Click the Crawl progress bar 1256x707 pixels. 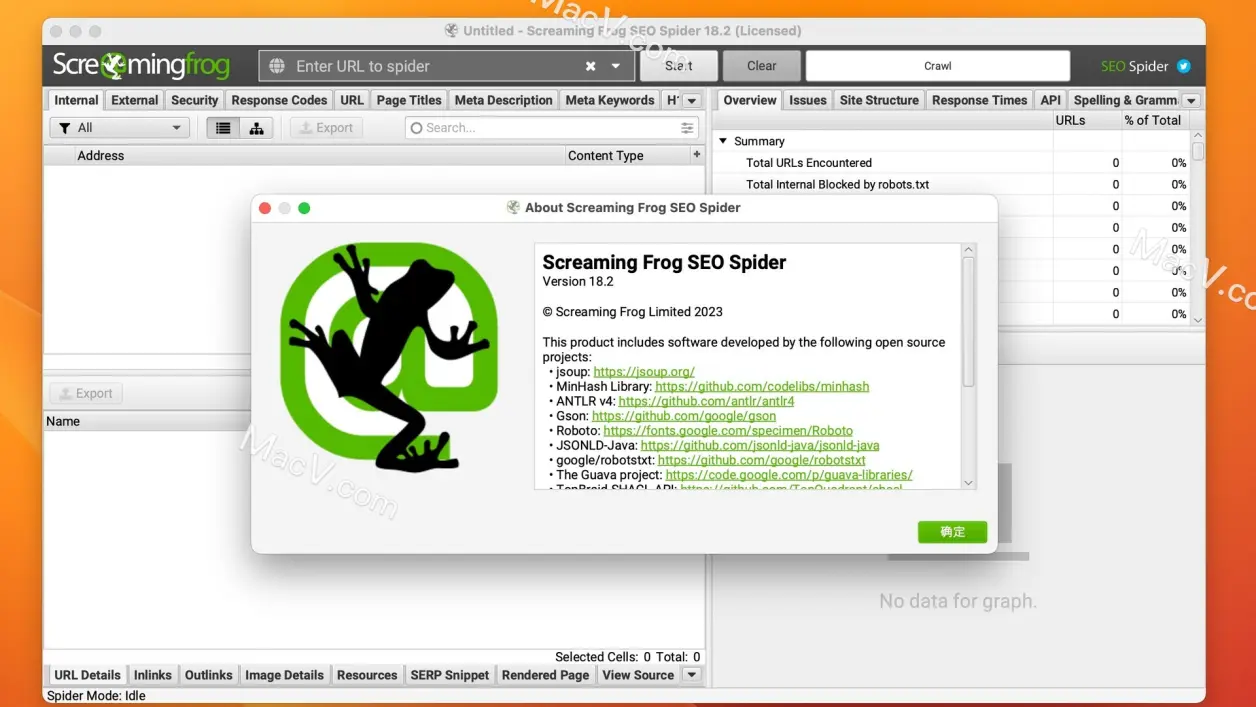(937, 66)
